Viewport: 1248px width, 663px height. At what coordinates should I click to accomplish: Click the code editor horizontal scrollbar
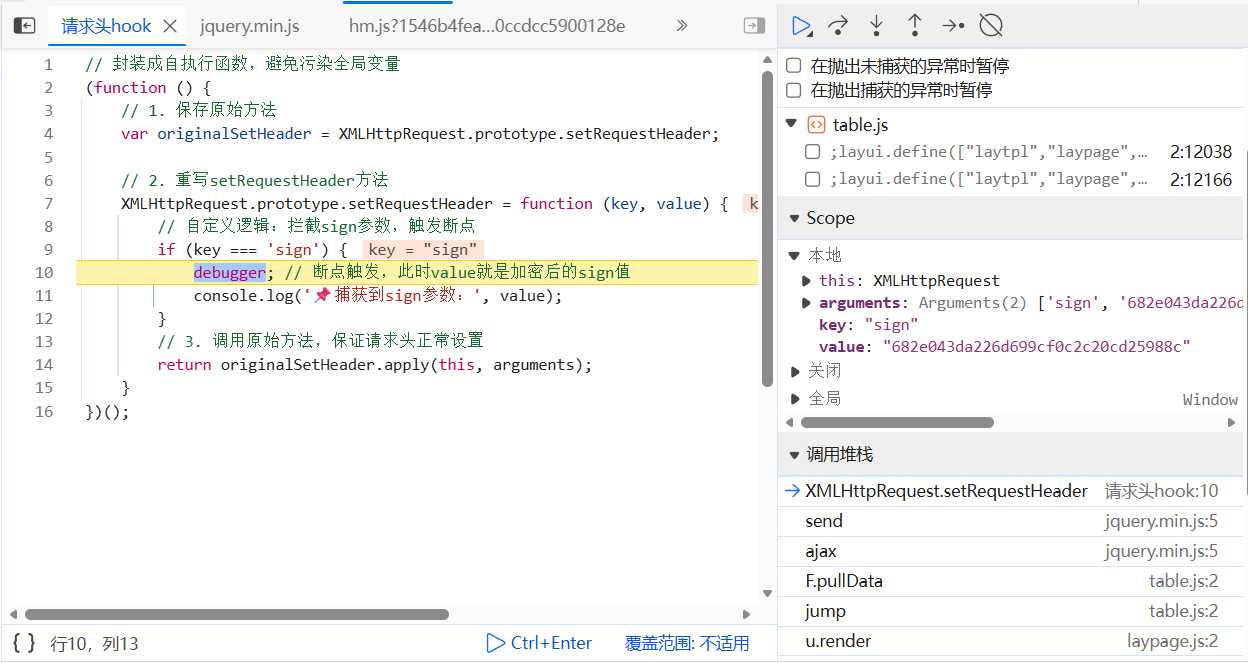[237, 614]
